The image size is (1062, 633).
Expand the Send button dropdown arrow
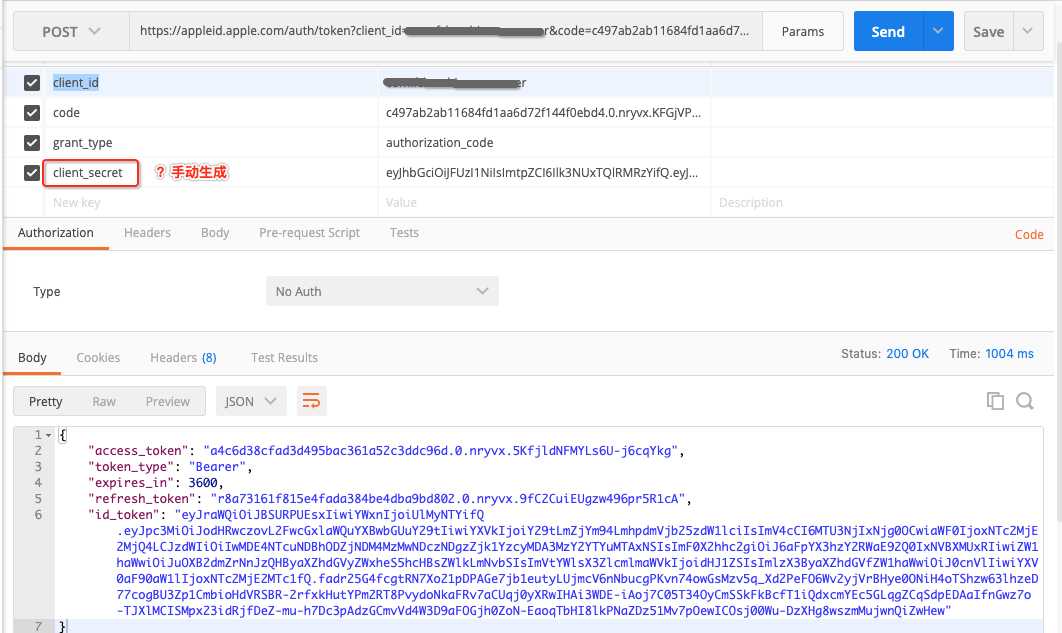[x=938, y=31]
